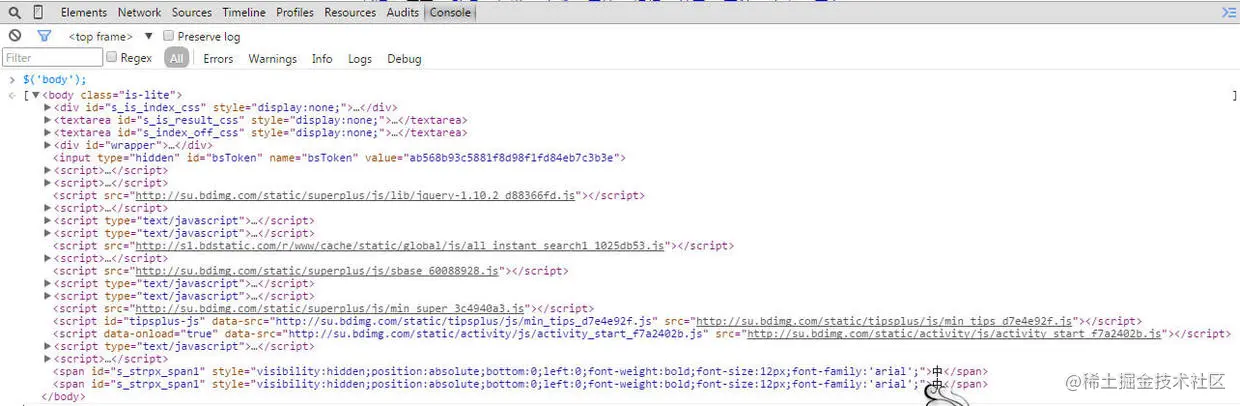
Task: Expand the div s_is_index_css node
Action: tap(48, 107)
